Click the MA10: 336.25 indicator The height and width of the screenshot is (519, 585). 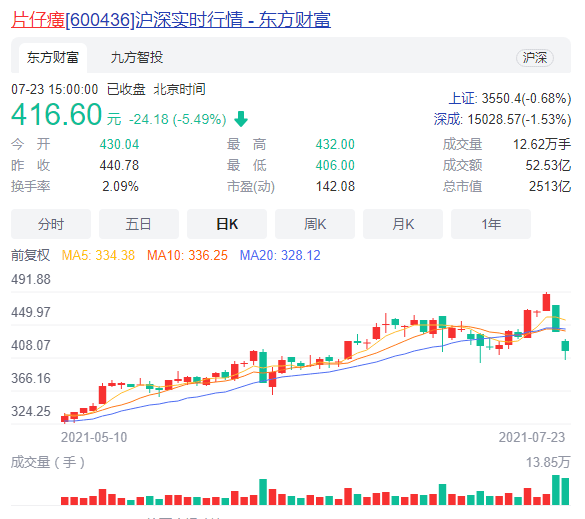coord(187,255)
